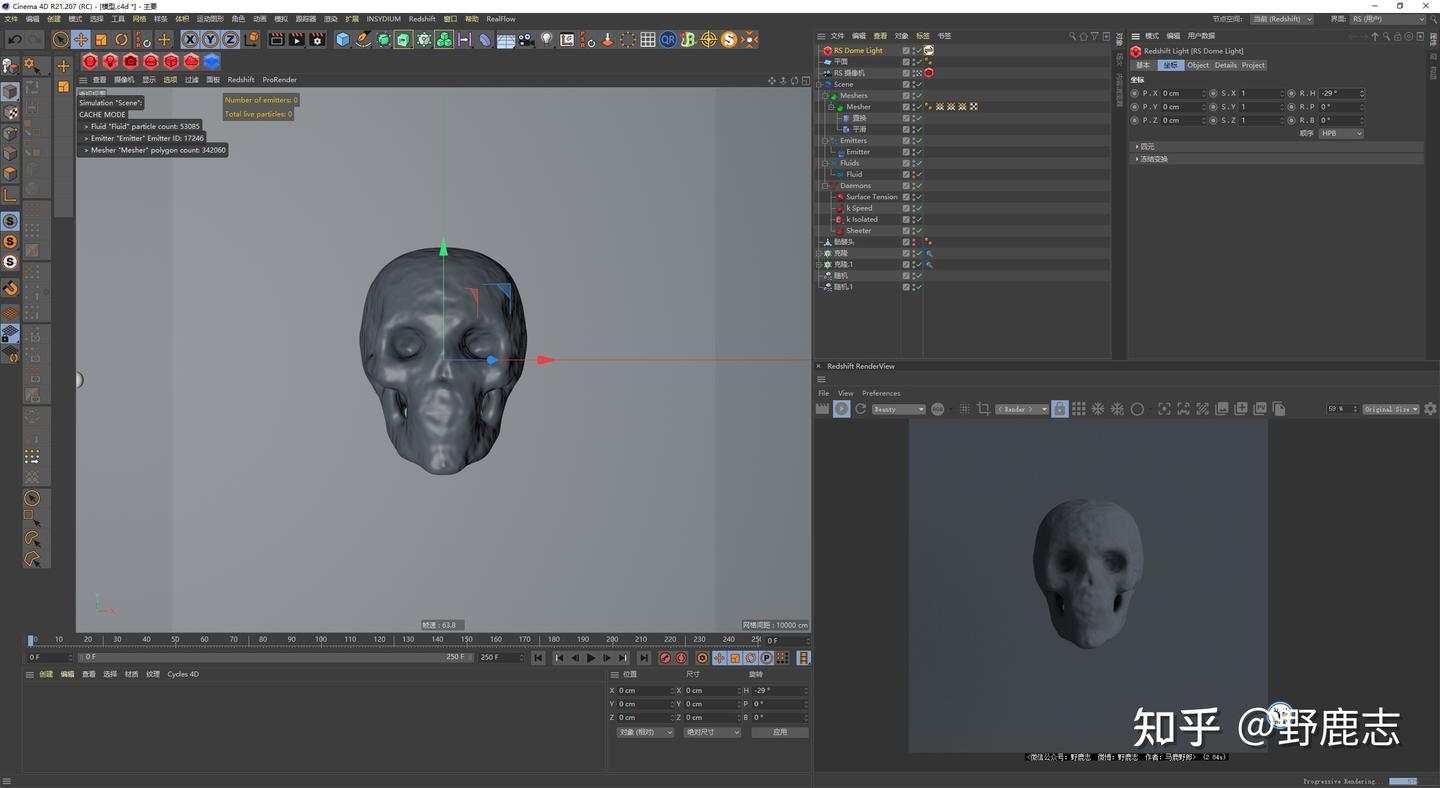The width and height of the screenshot is (1440, 788).
Task: Open the RealFlow Emitter icon in the tree
Action: (840, 152)
